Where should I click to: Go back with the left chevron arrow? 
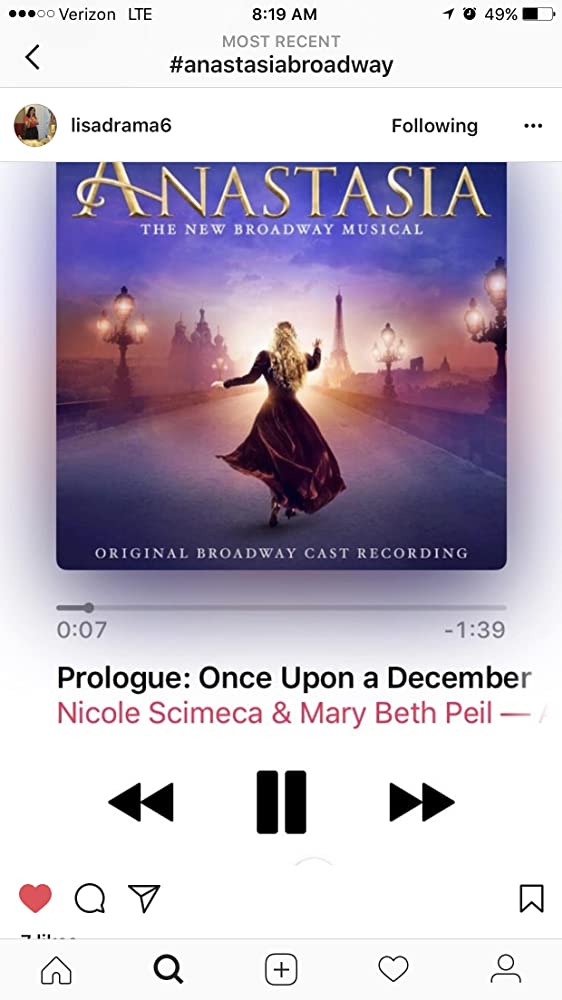click(x=32, y=56)
